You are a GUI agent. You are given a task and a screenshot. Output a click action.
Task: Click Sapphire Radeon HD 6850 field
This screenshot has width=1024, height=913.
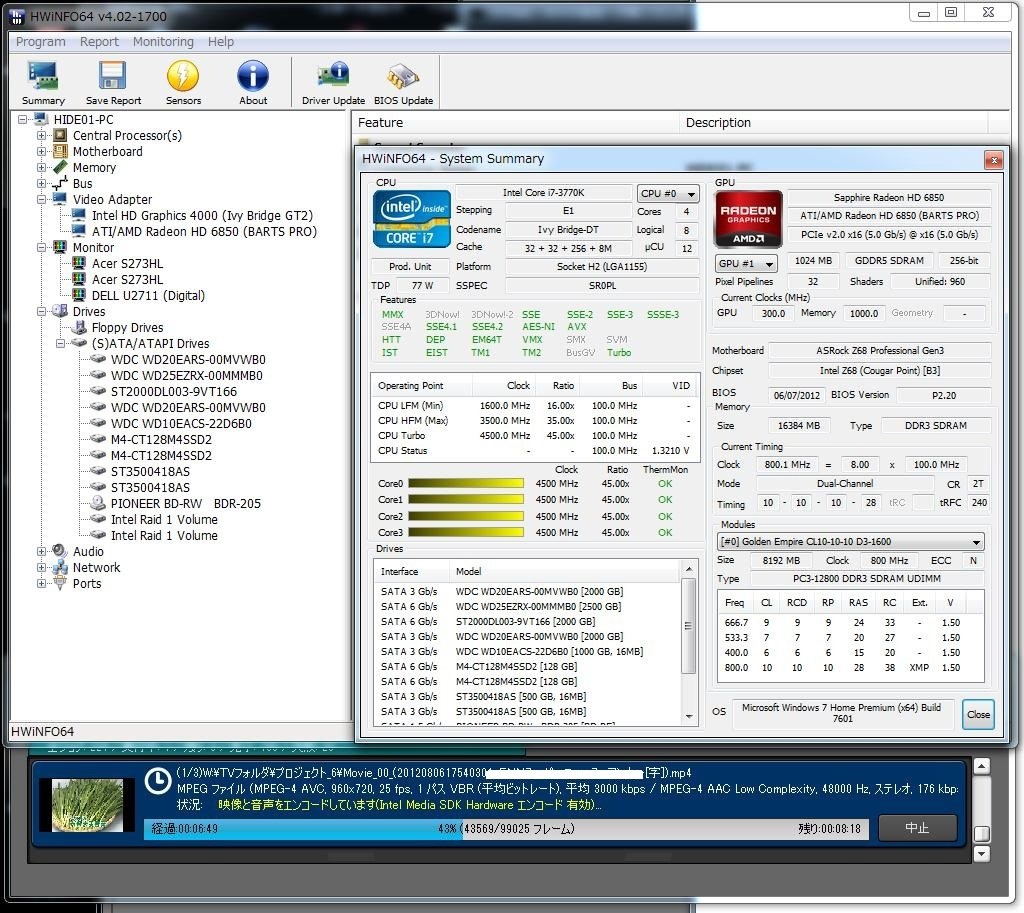[889, 197]
